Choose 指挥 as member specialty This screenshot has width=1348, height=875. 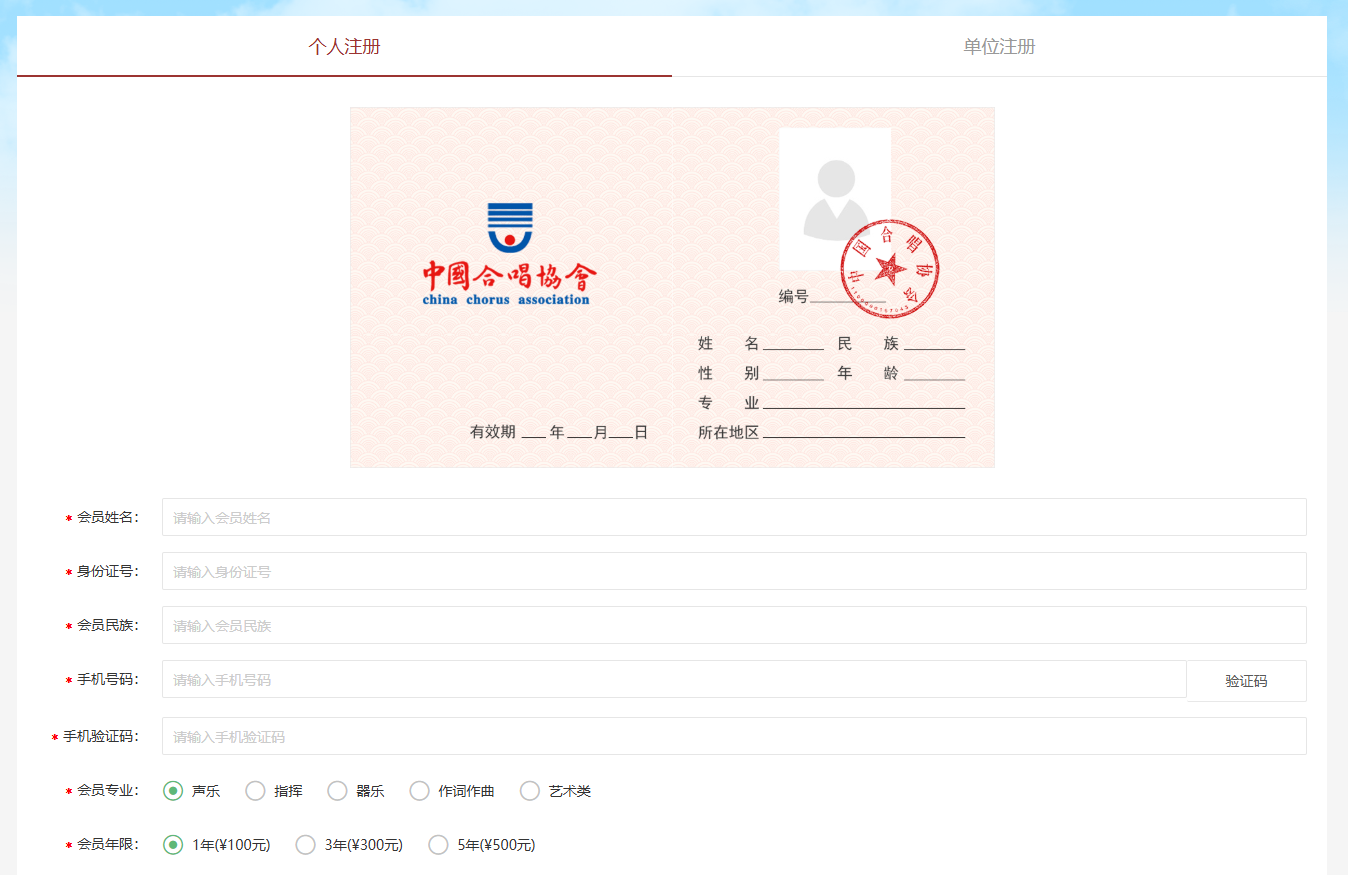256,791
